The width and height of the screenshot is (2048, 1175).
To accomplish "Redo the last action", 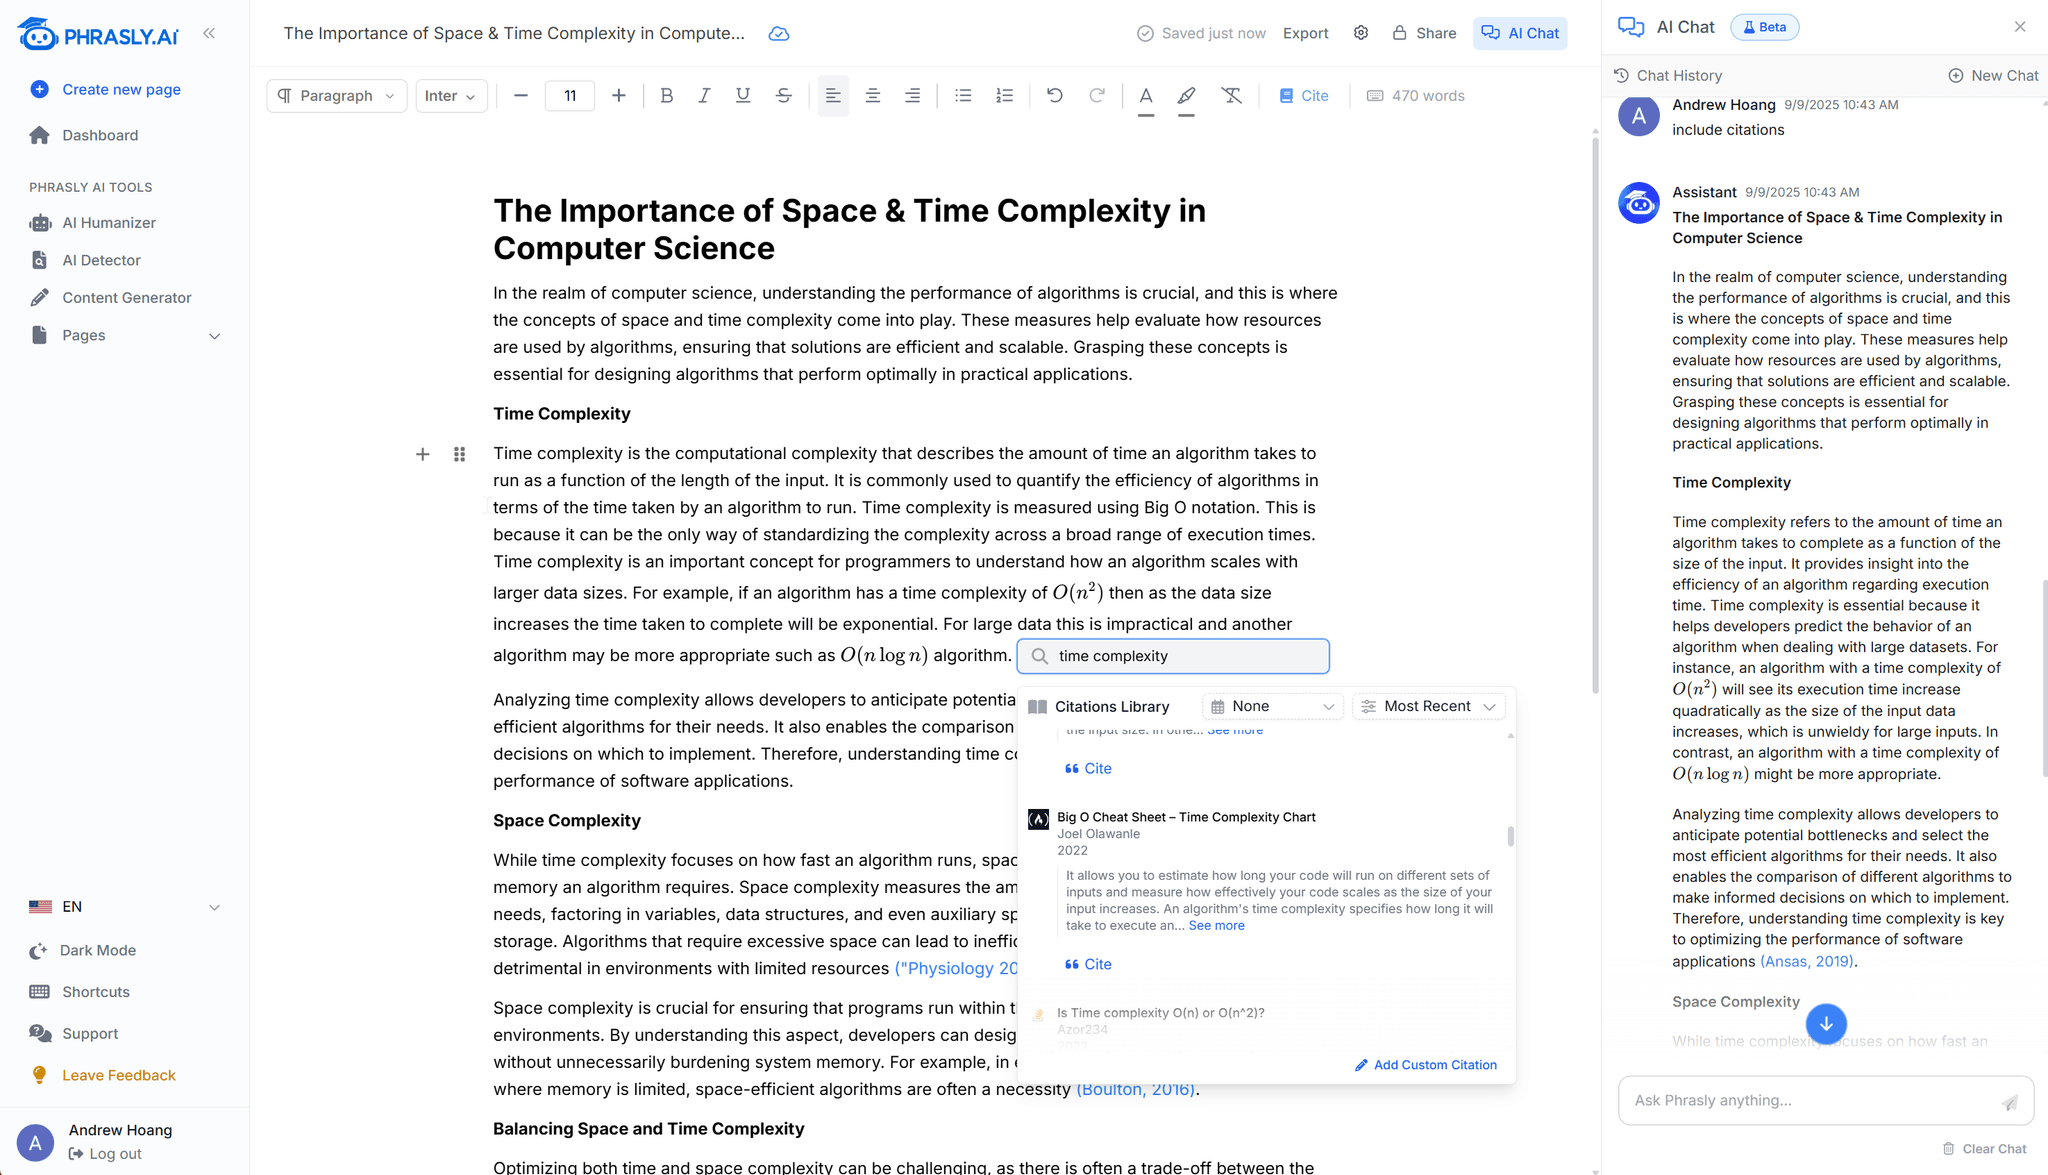I will (1097, 96).
